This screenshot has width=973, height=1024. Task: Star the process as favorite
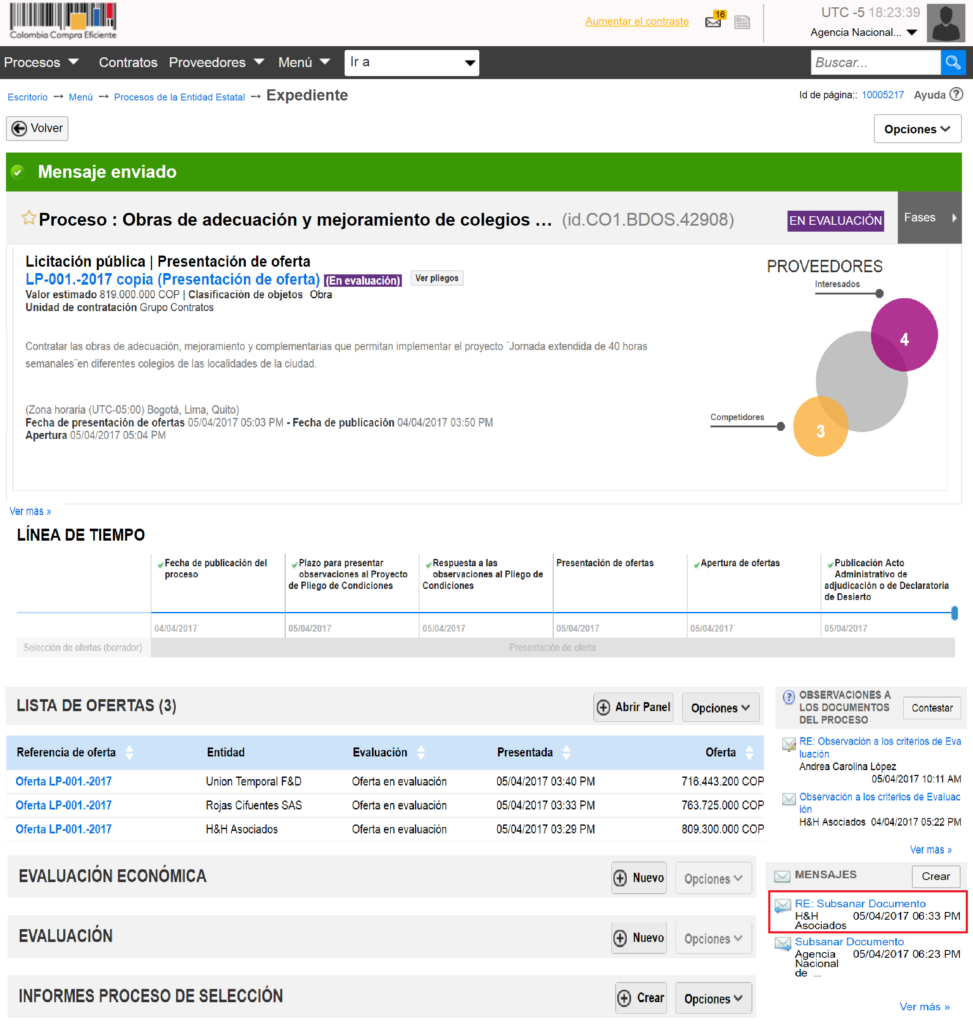28,218
